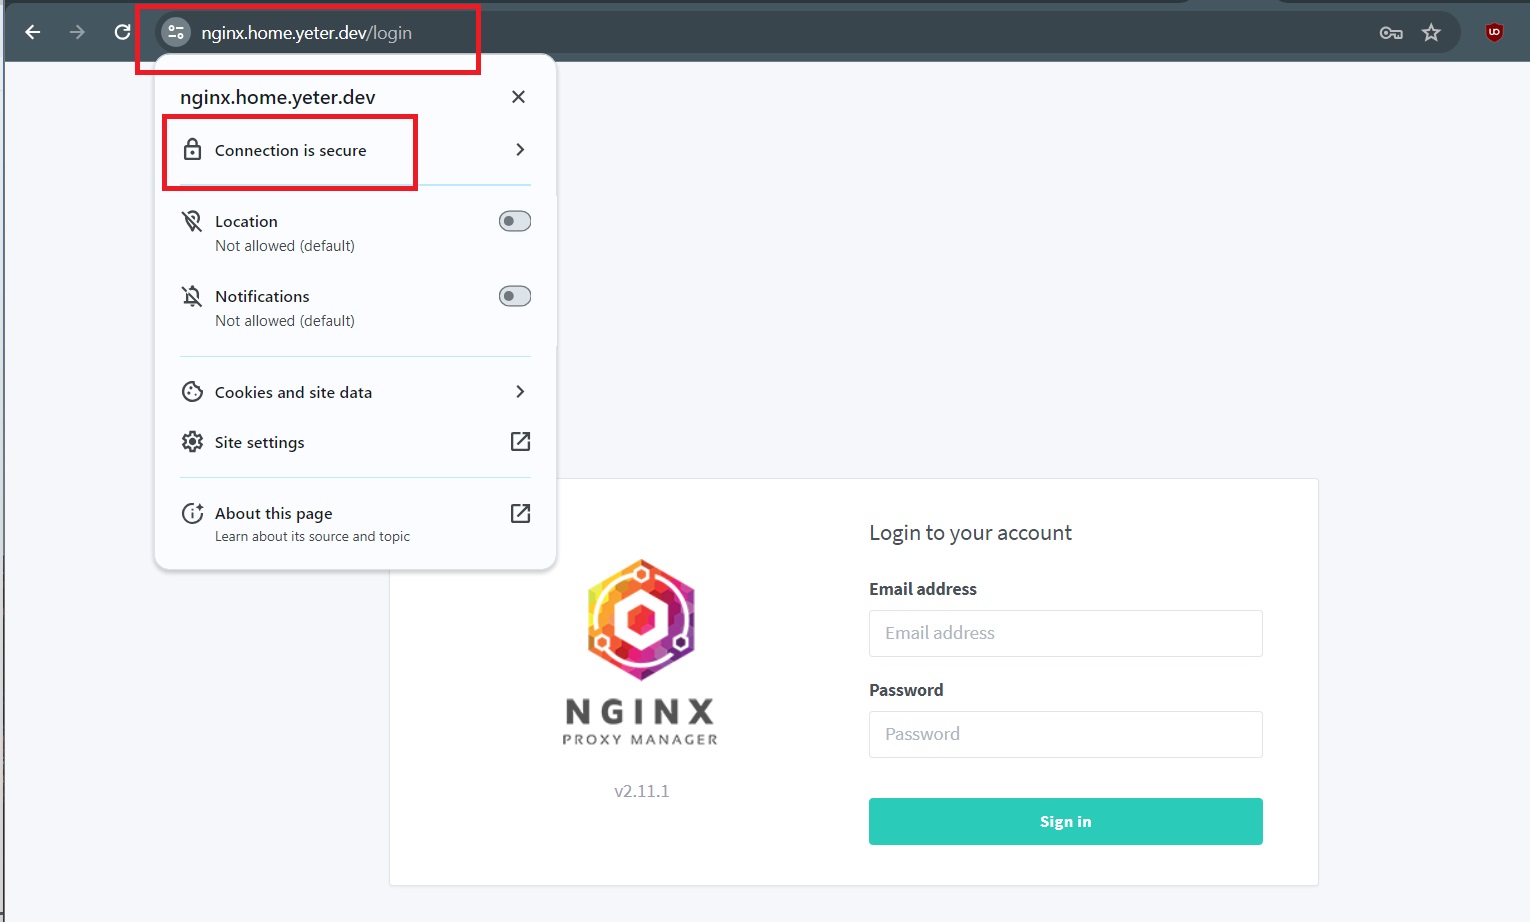Reload the page with the refresh icon
Screen dimensions: 1530x922
pyautogui.click(x=122, y=32)
